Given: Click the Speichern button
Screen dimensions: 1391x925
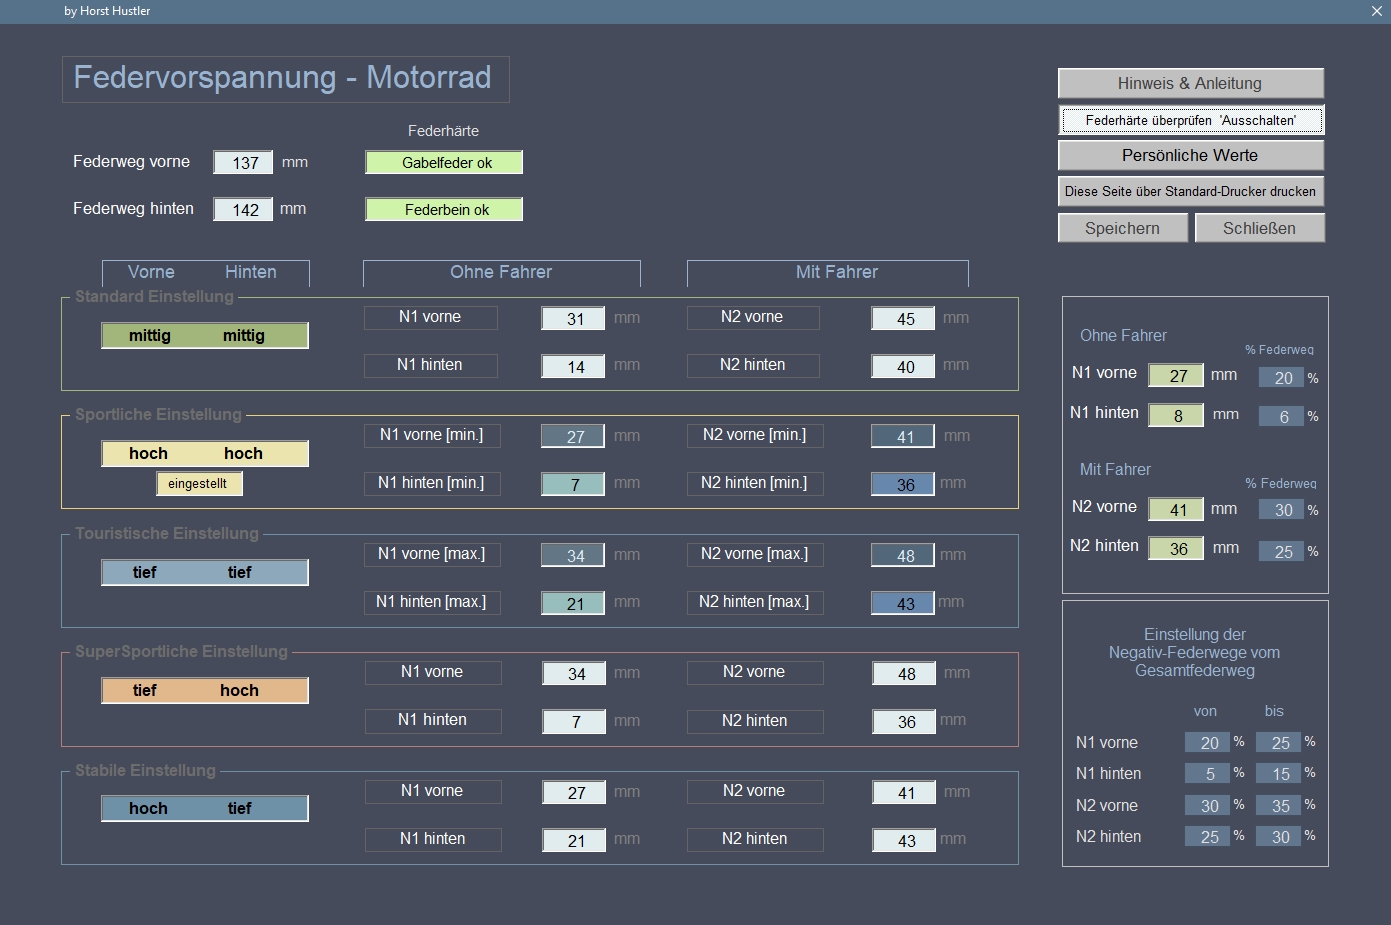Looking at the screenshot, I should (x=1122, y=228).
